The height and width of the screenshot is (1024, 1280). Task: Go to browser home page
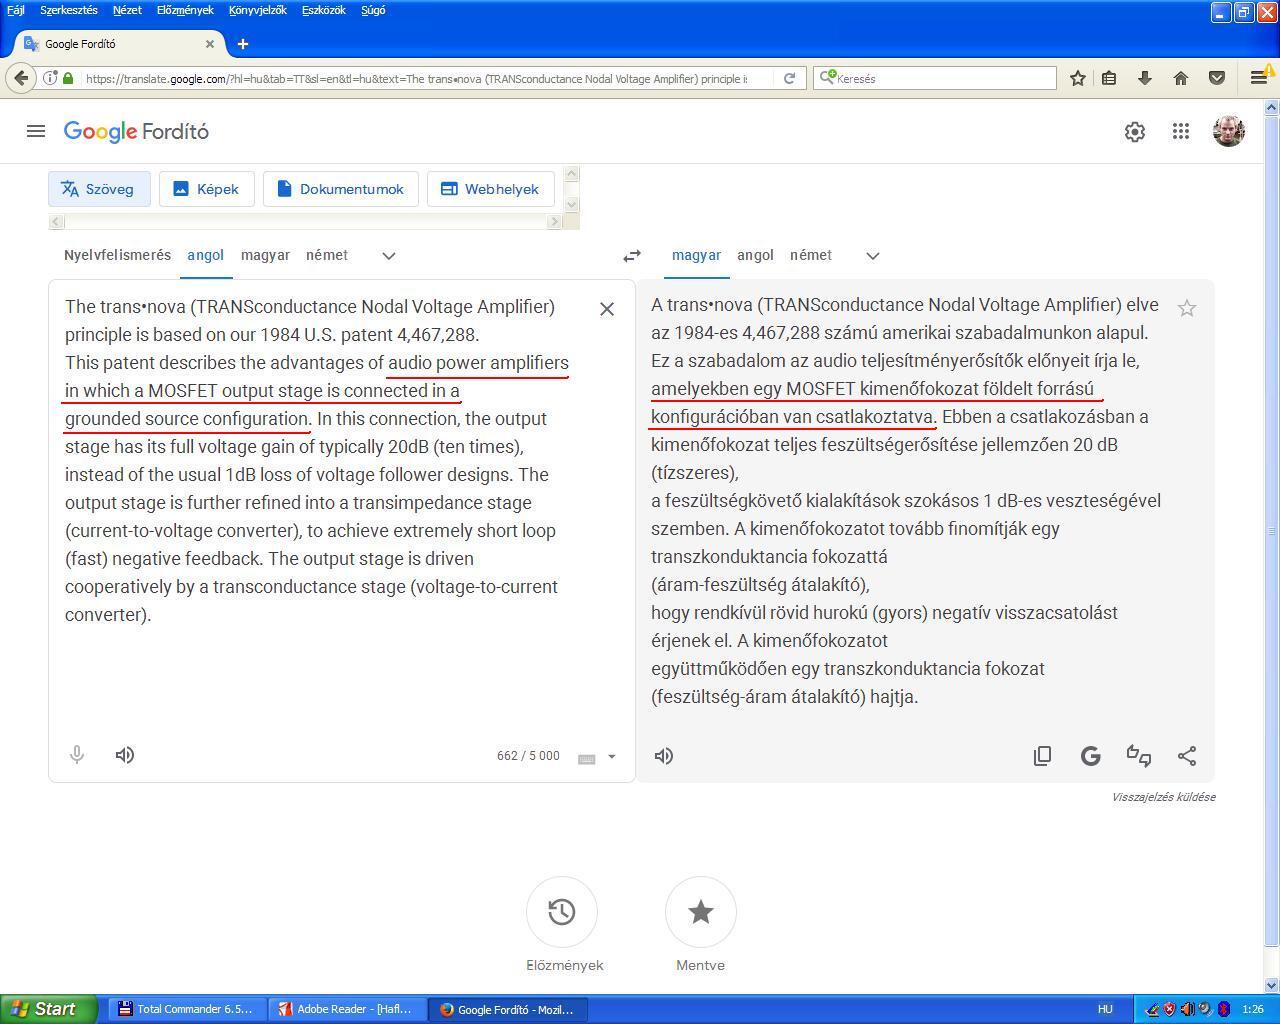(x=1181, y=78)
